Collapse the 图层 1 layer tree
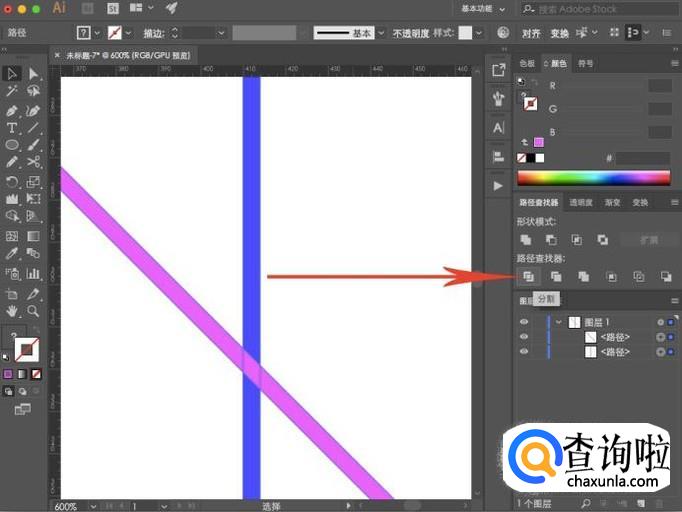Screen dimensions: 682x512 click(x=559, y=322)
